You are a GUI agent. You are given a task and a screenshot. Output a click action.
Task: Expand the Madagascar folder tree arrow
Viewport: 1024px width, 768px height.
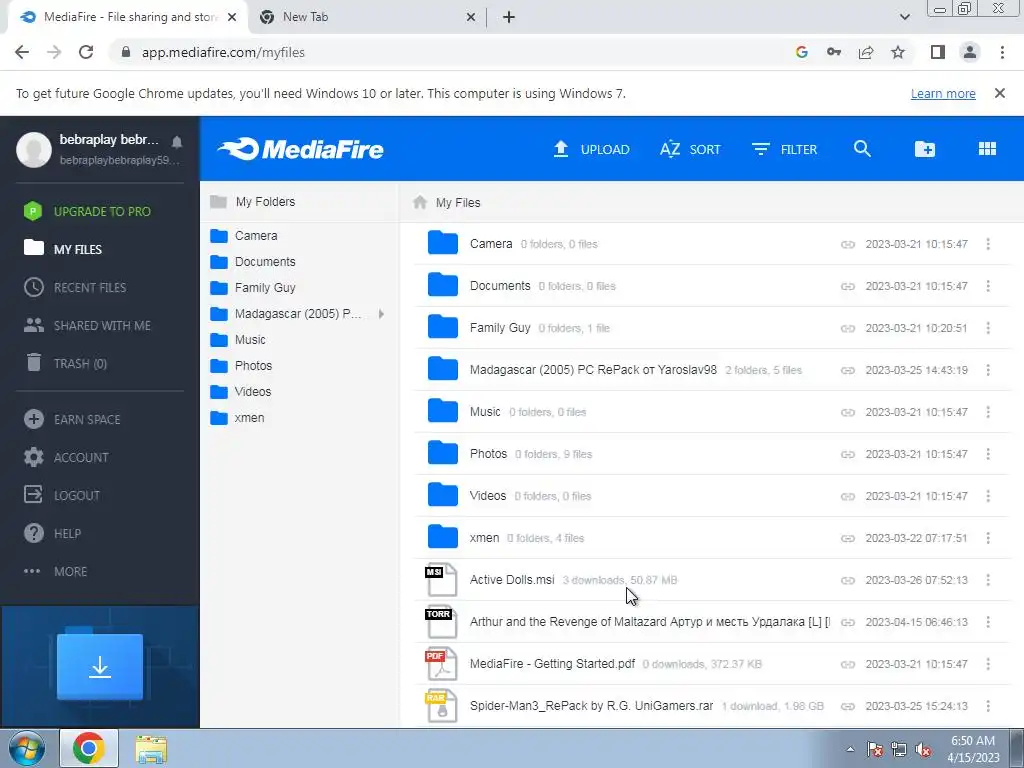pyautogui.click(x=381, y=314)
